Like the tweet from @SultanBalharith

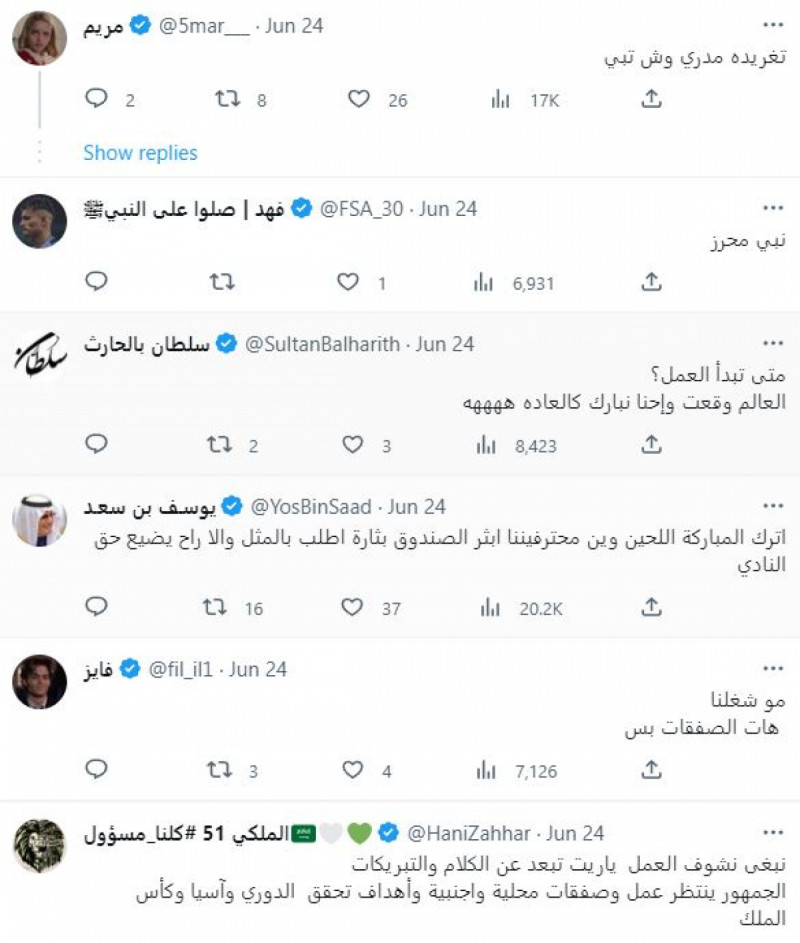353,444
